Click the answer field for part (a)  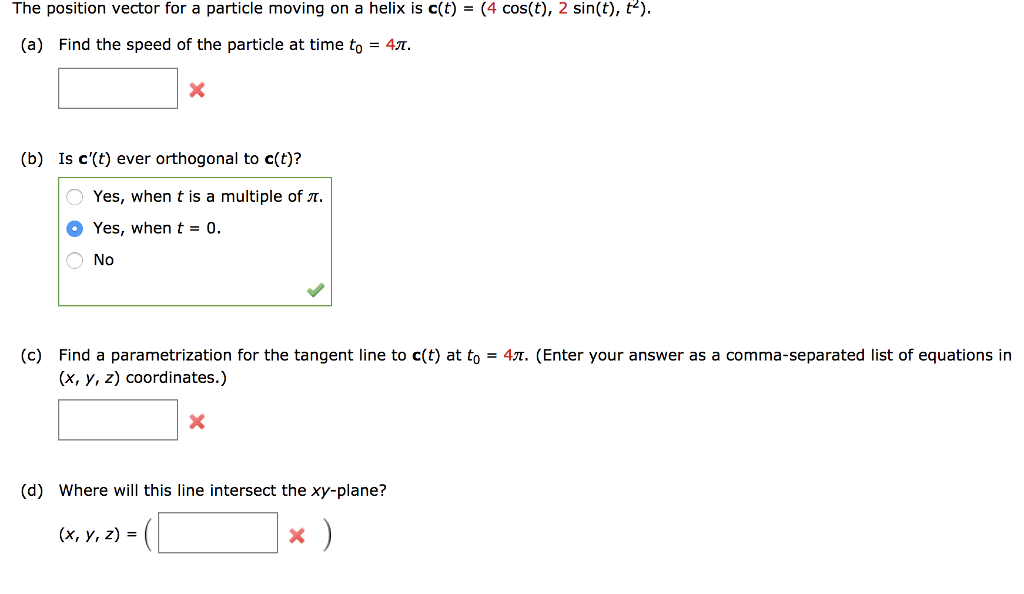pyautogui.click(x=117, y=88)
